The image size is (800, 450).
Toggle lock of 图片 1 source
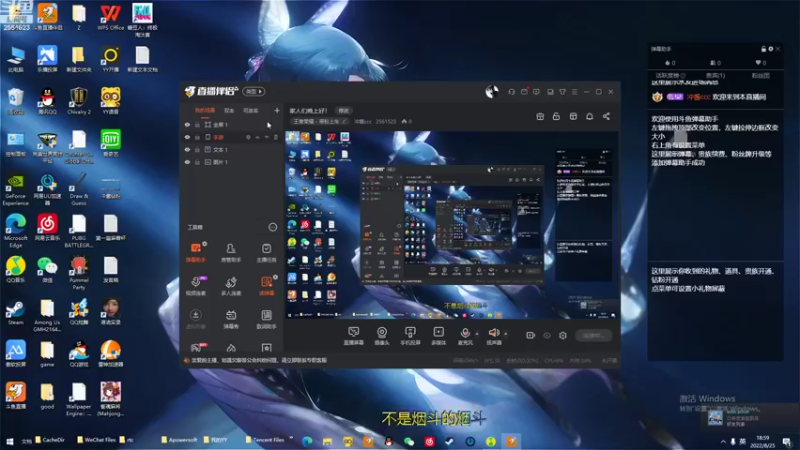(197, 162)
